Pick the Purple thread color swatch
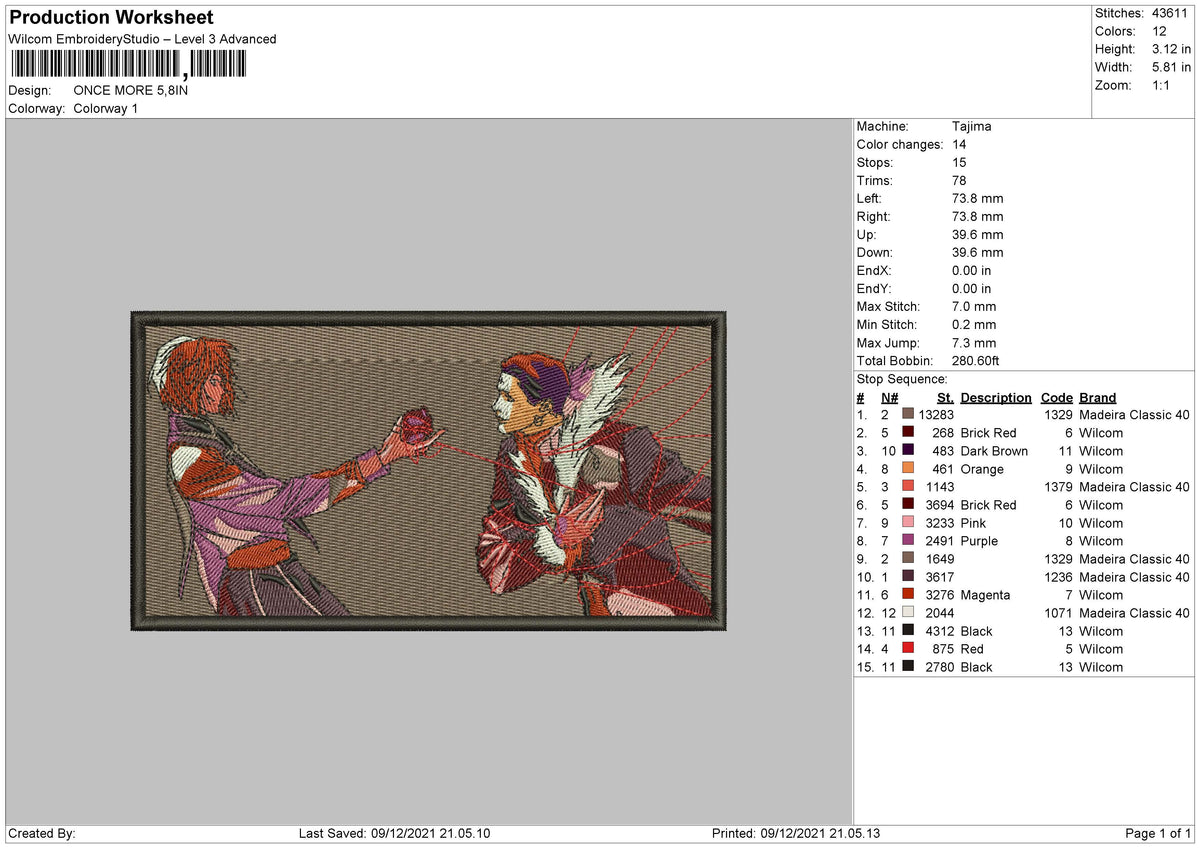Image resolution: width=1200 pixels, height=848 pixels. click(908, 541)
